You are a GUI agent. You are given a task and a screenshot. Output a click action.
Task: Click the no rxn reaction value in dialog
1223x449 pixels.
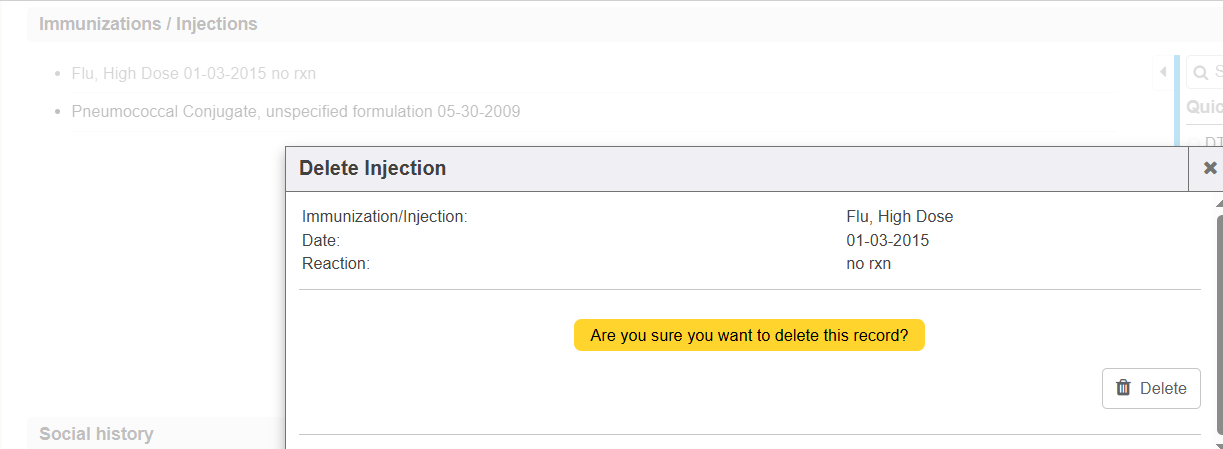868,264
